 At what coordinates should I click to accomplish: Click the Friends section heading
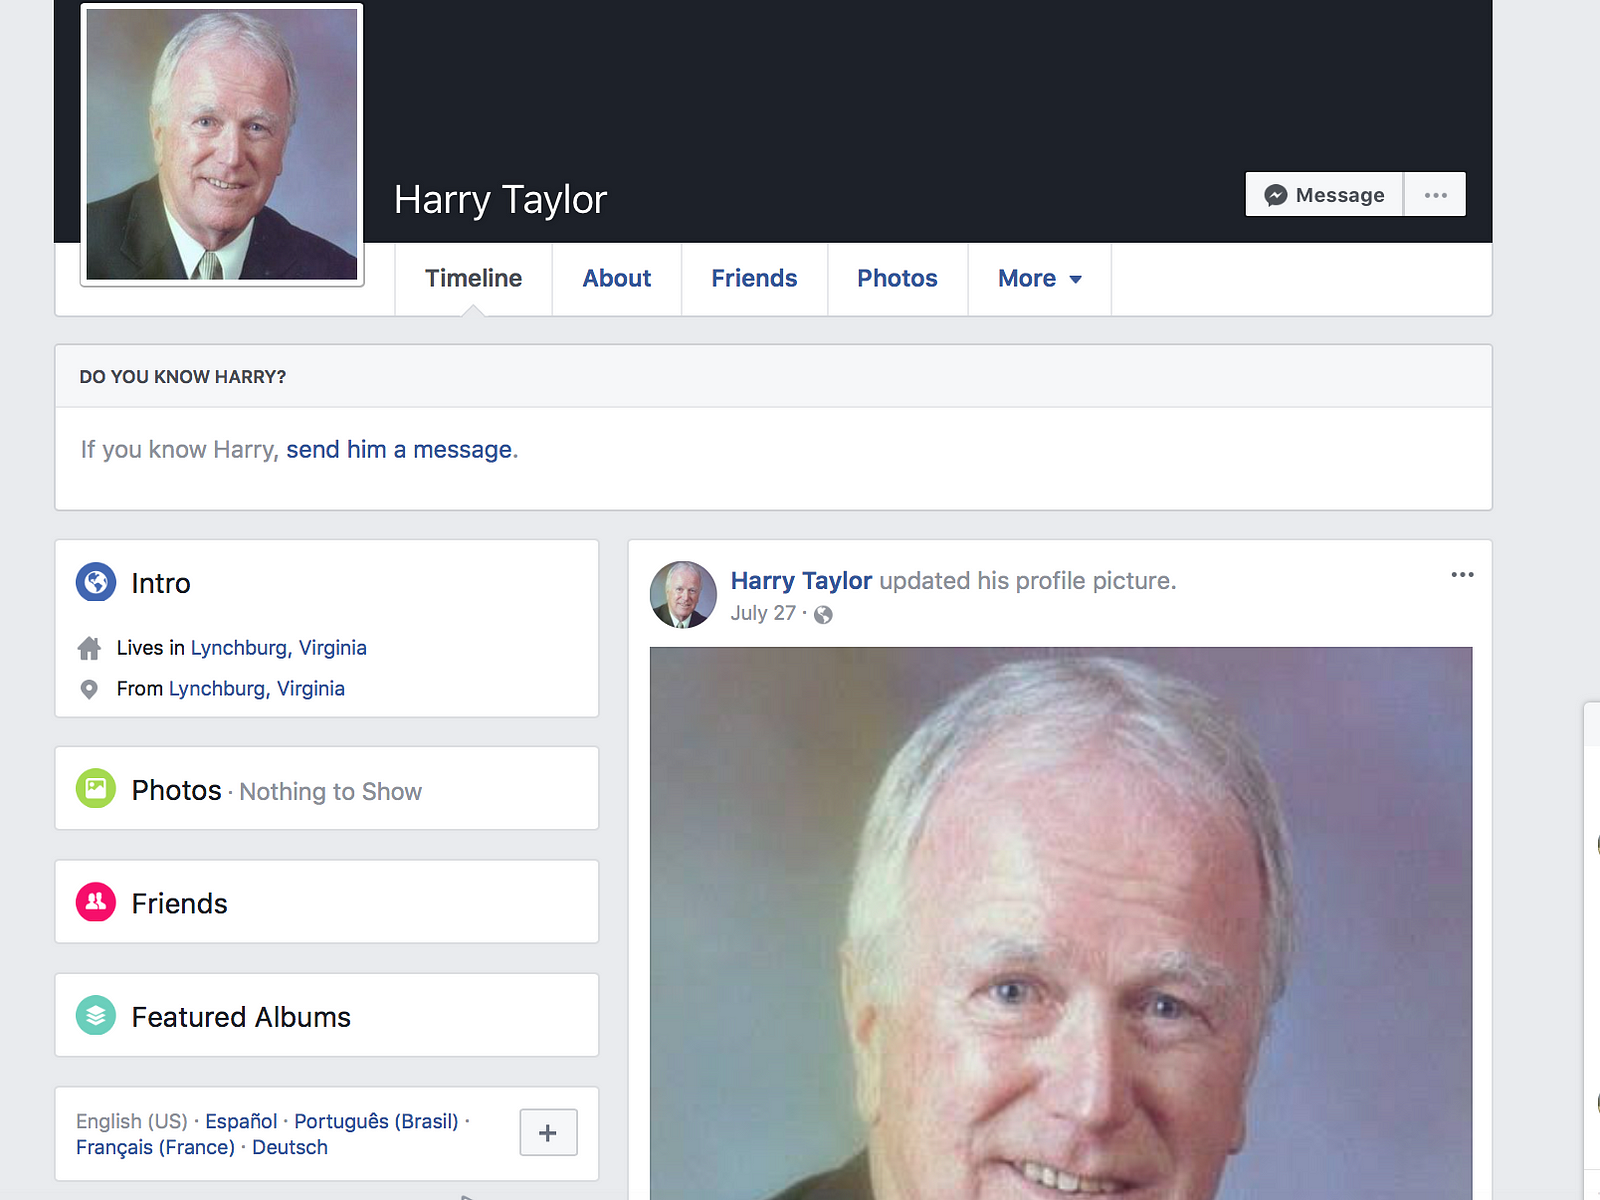tap(179, 903)
